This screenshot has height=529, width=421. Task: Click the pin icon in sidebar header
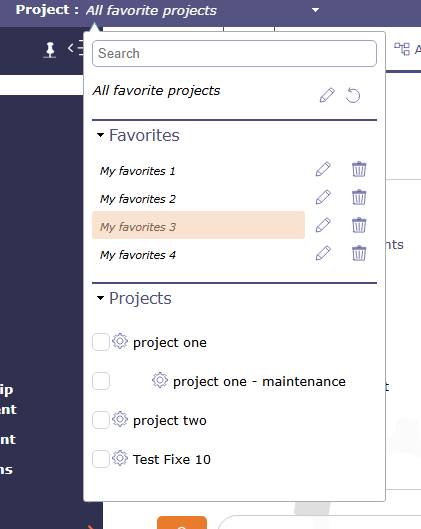click(x=50, y=50)
